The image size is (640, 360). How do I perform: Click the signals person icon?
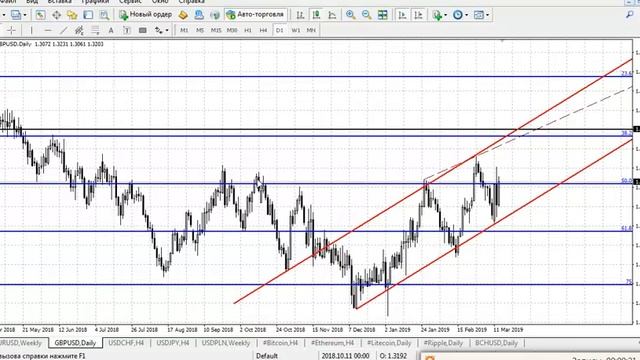199,15
